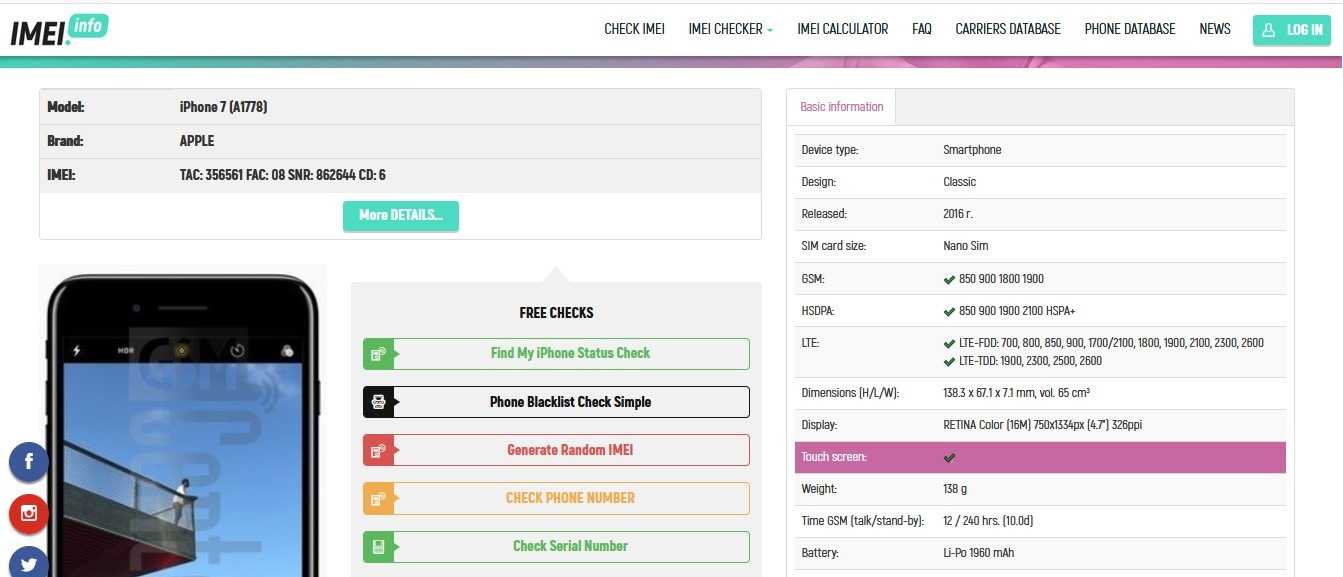
Task: Click the green Find My iPhone icon
Action: pyautogui.click(x=378, y=354)
